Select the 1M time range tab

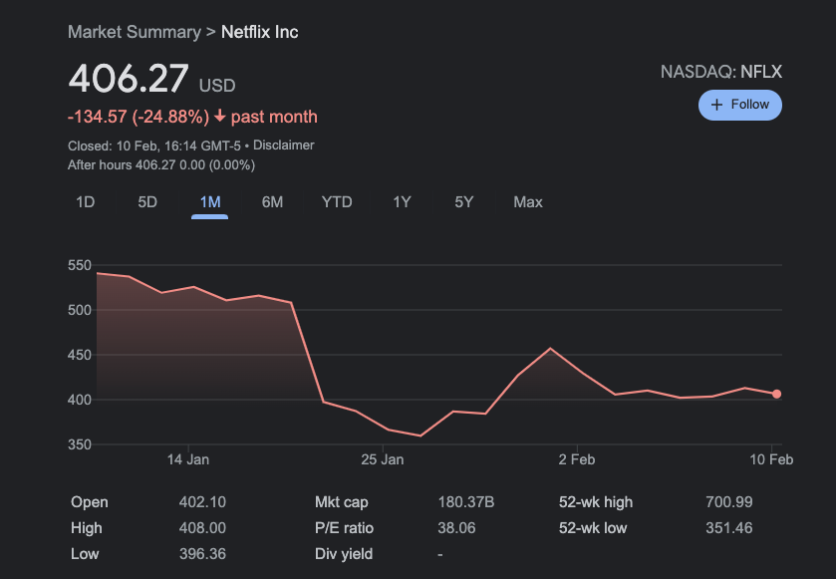210,202
